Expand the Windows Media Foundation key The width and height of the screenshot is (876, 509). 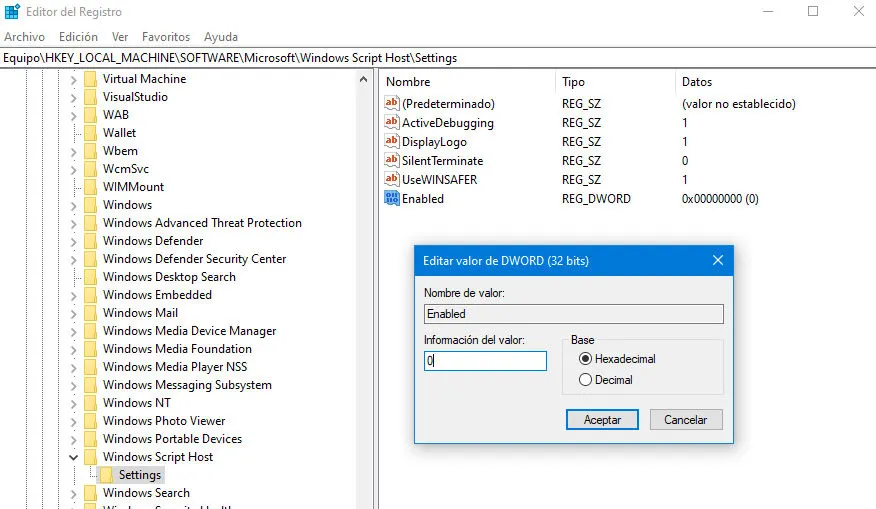[74, 349]
